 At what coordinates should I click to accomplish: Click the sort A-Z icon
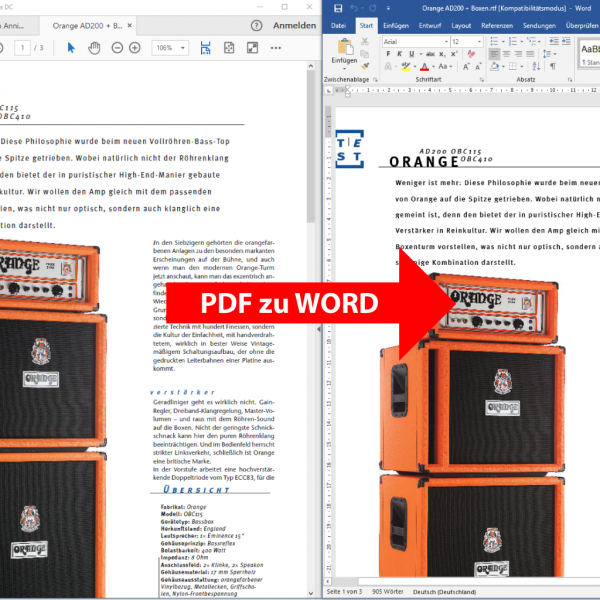pos(536,67)
